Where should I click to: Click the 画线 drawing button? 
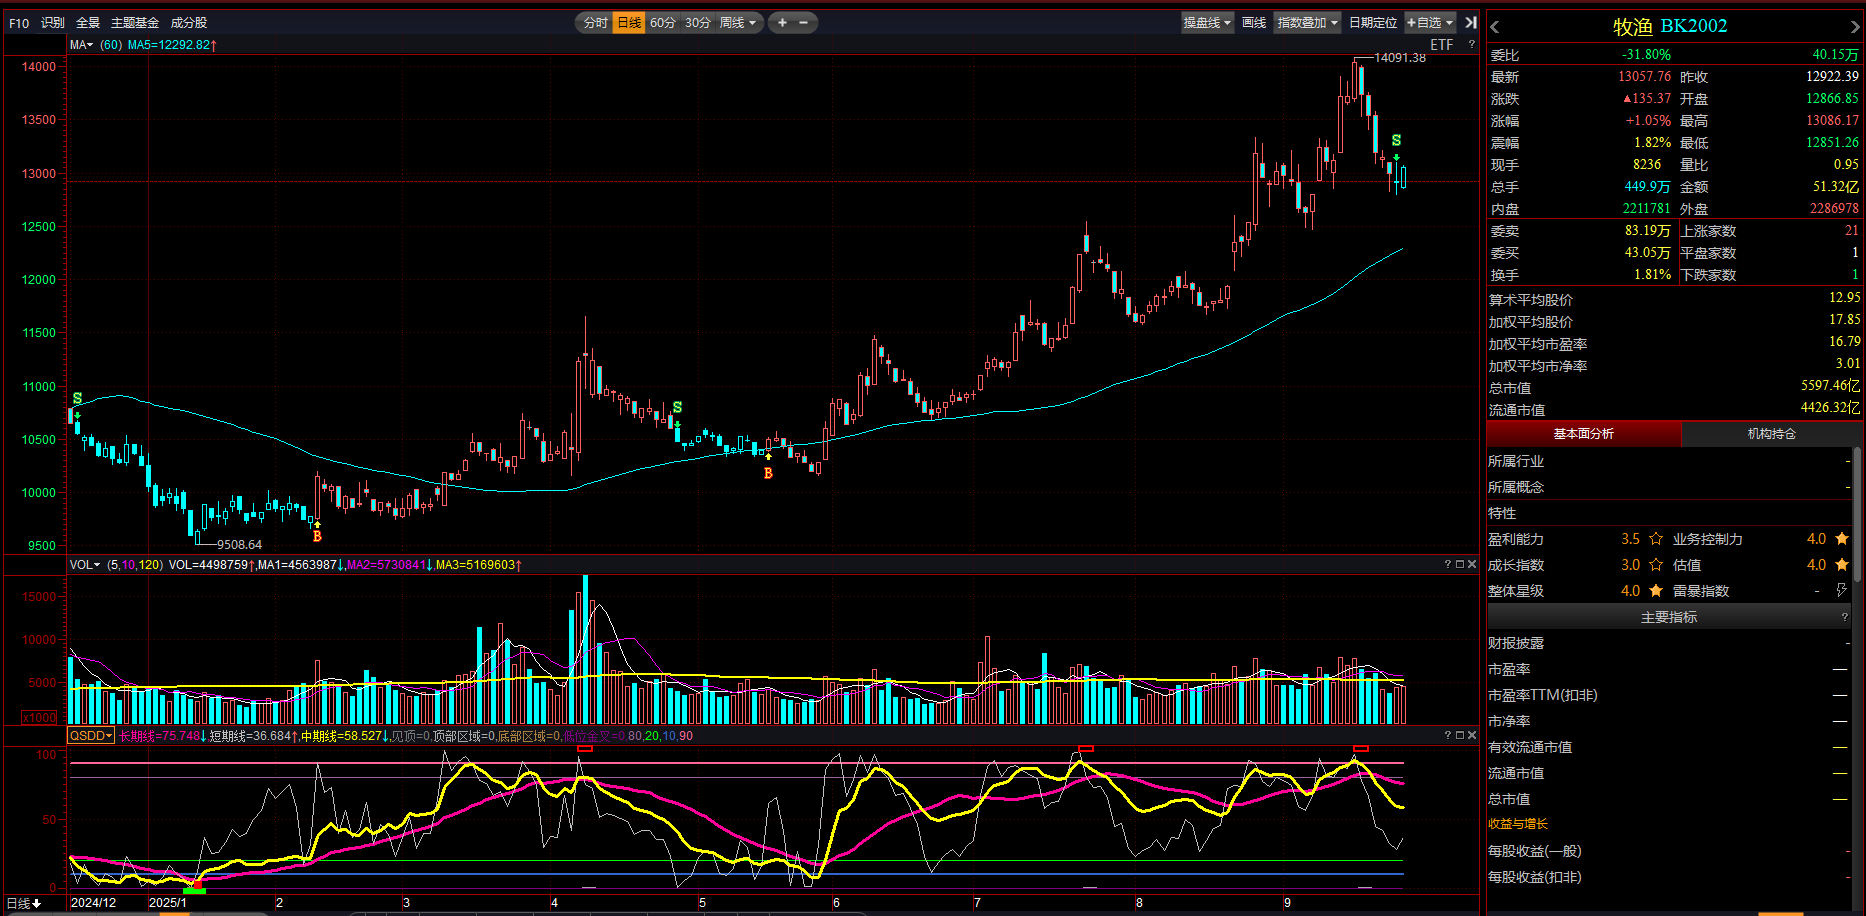[1254, 22]
